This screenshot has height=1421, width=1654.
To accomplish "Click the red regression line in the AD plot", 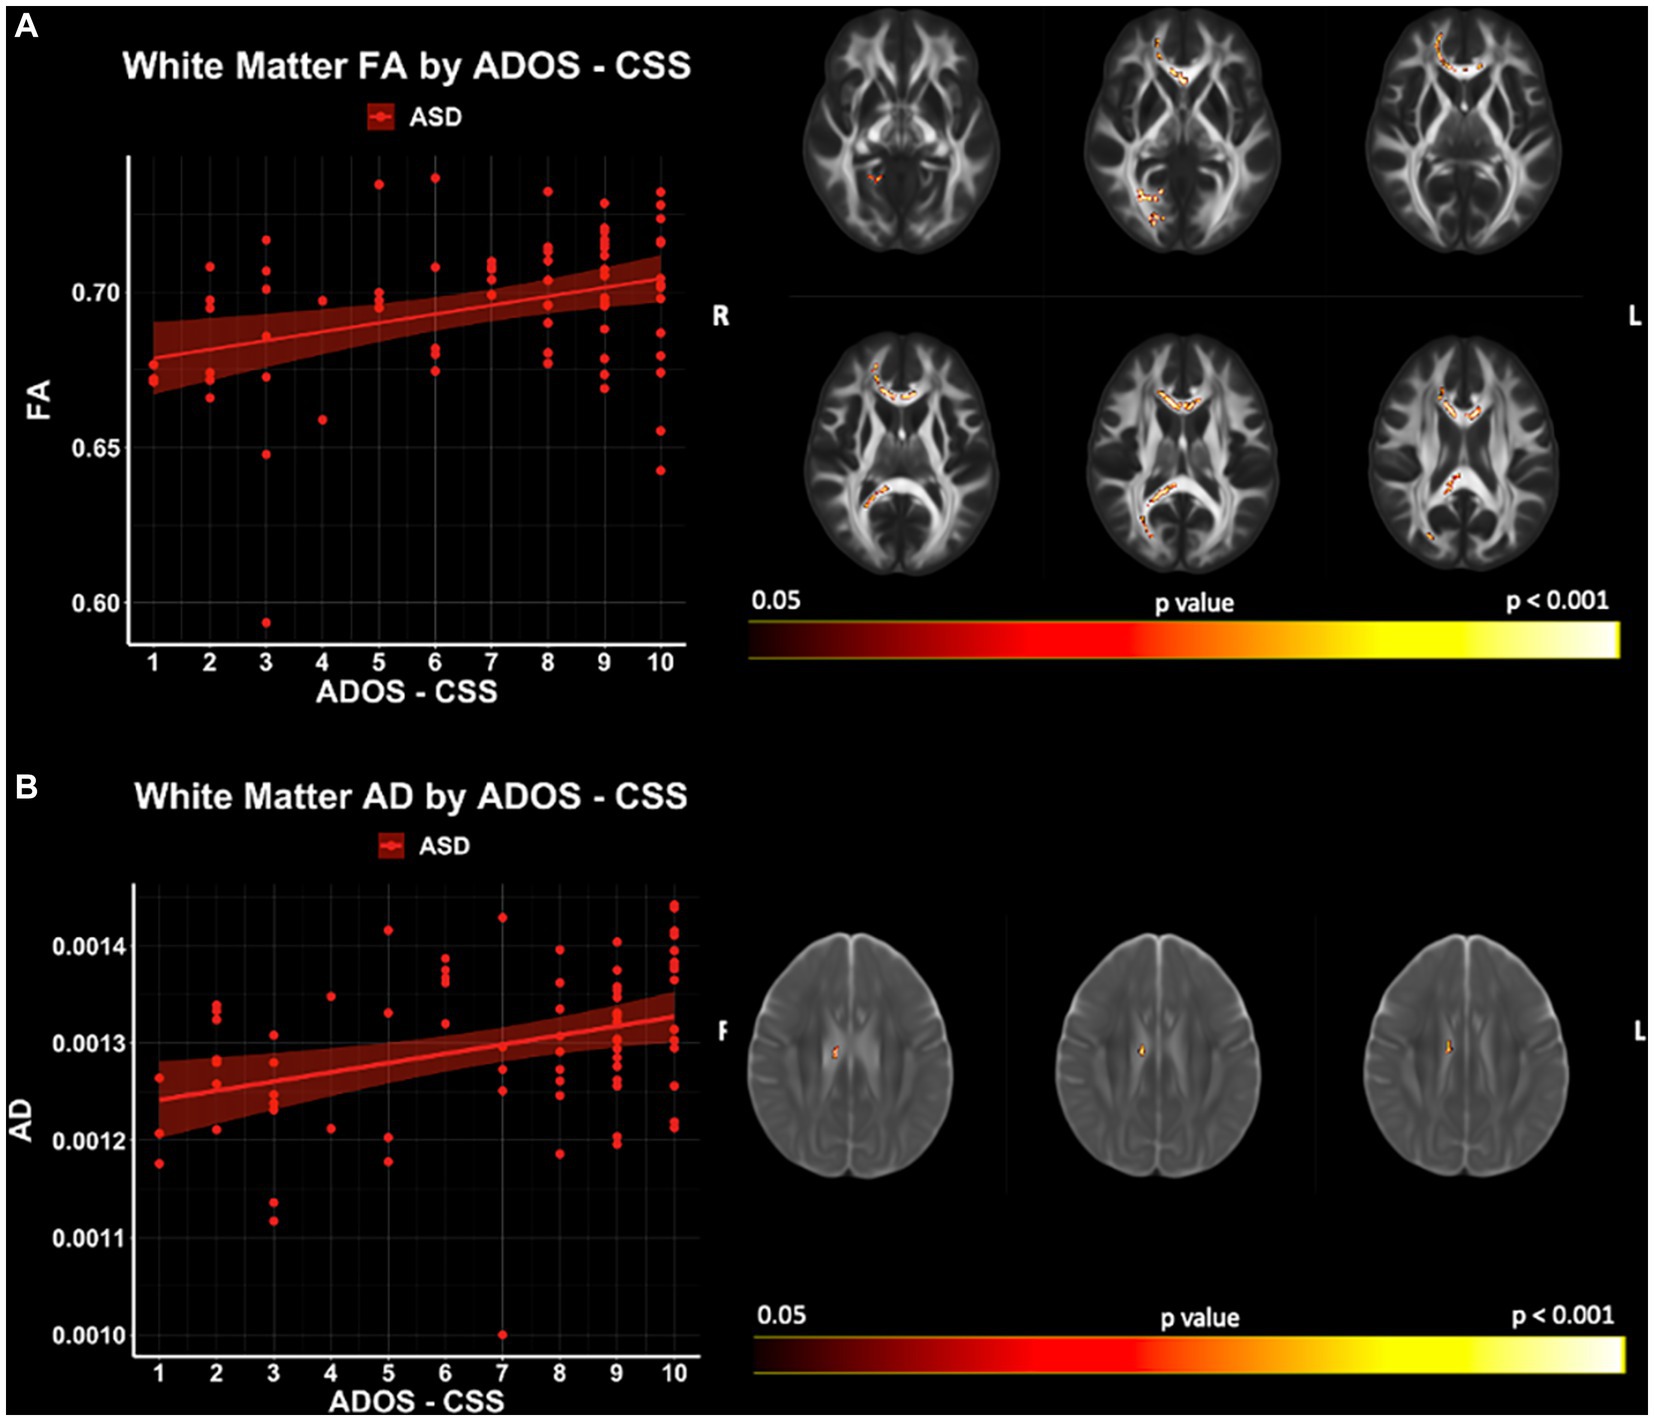I will pos(417,1058).
